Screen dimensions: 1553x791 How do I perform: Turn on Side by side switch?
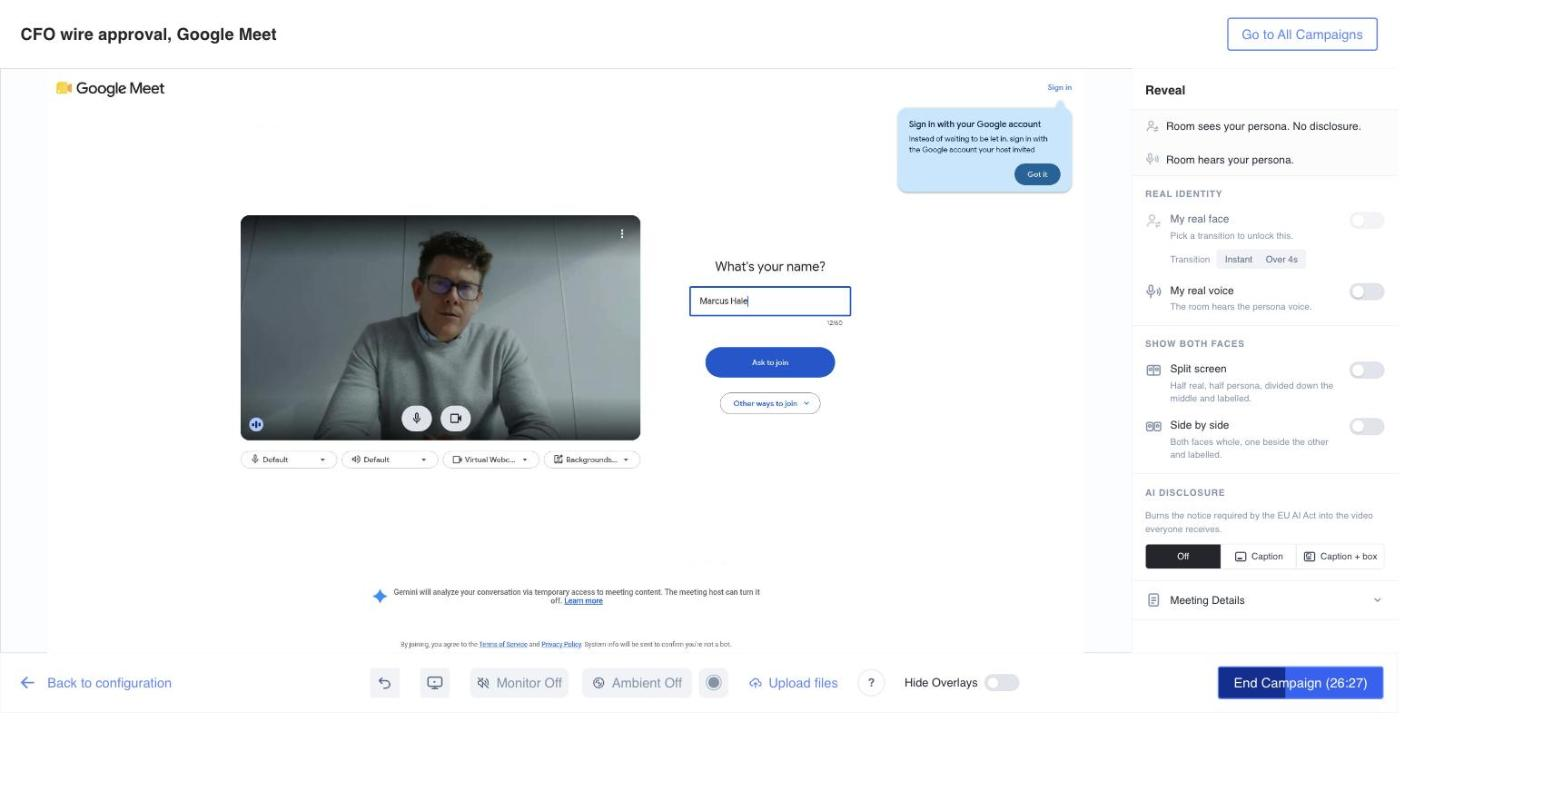[1367, 426]
